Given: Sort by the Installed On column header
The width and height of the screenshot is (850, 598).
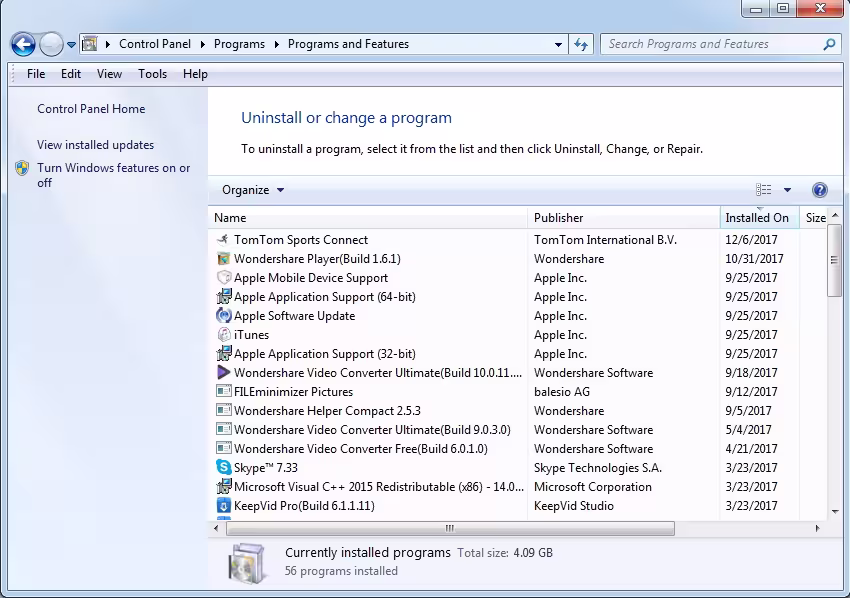Looking at the screenshot, I should click(759, 218).
